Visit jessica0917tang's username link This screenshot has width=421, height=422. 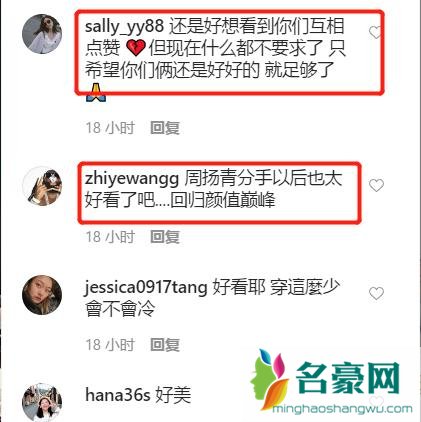(146, 287)
